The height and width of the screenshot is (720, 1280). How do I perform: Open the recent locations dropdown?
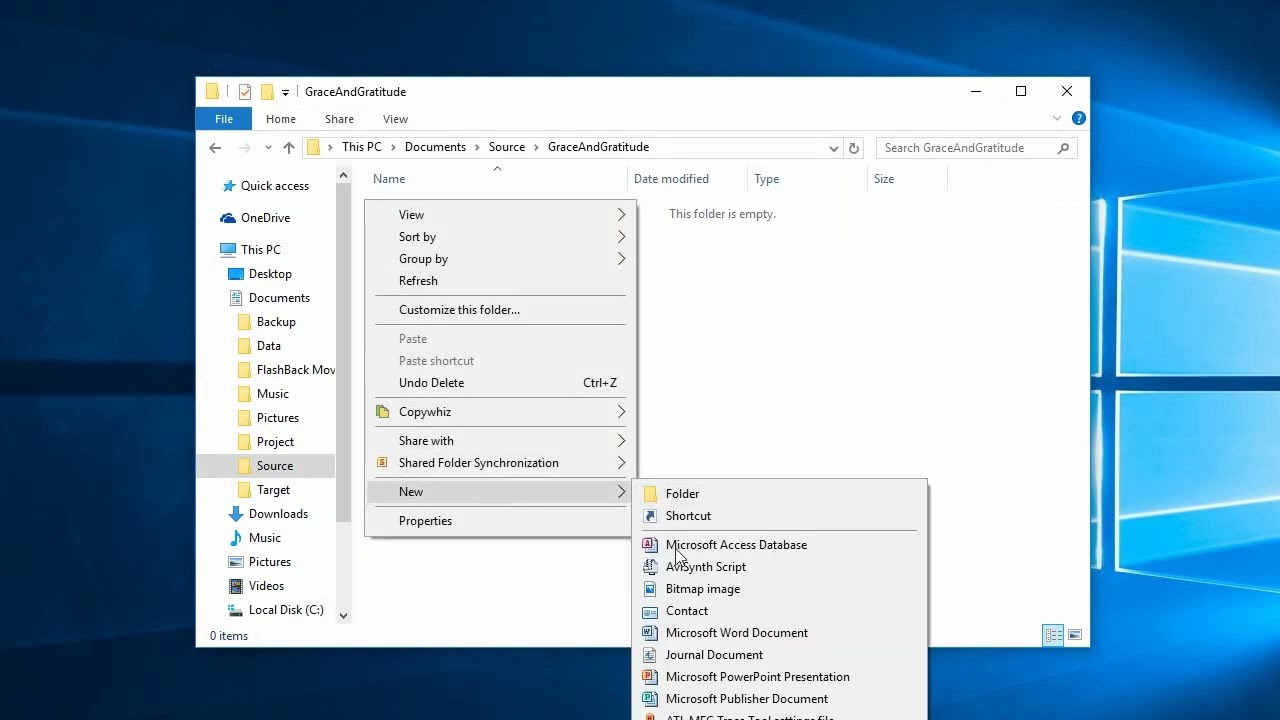(x=268, y=148)
